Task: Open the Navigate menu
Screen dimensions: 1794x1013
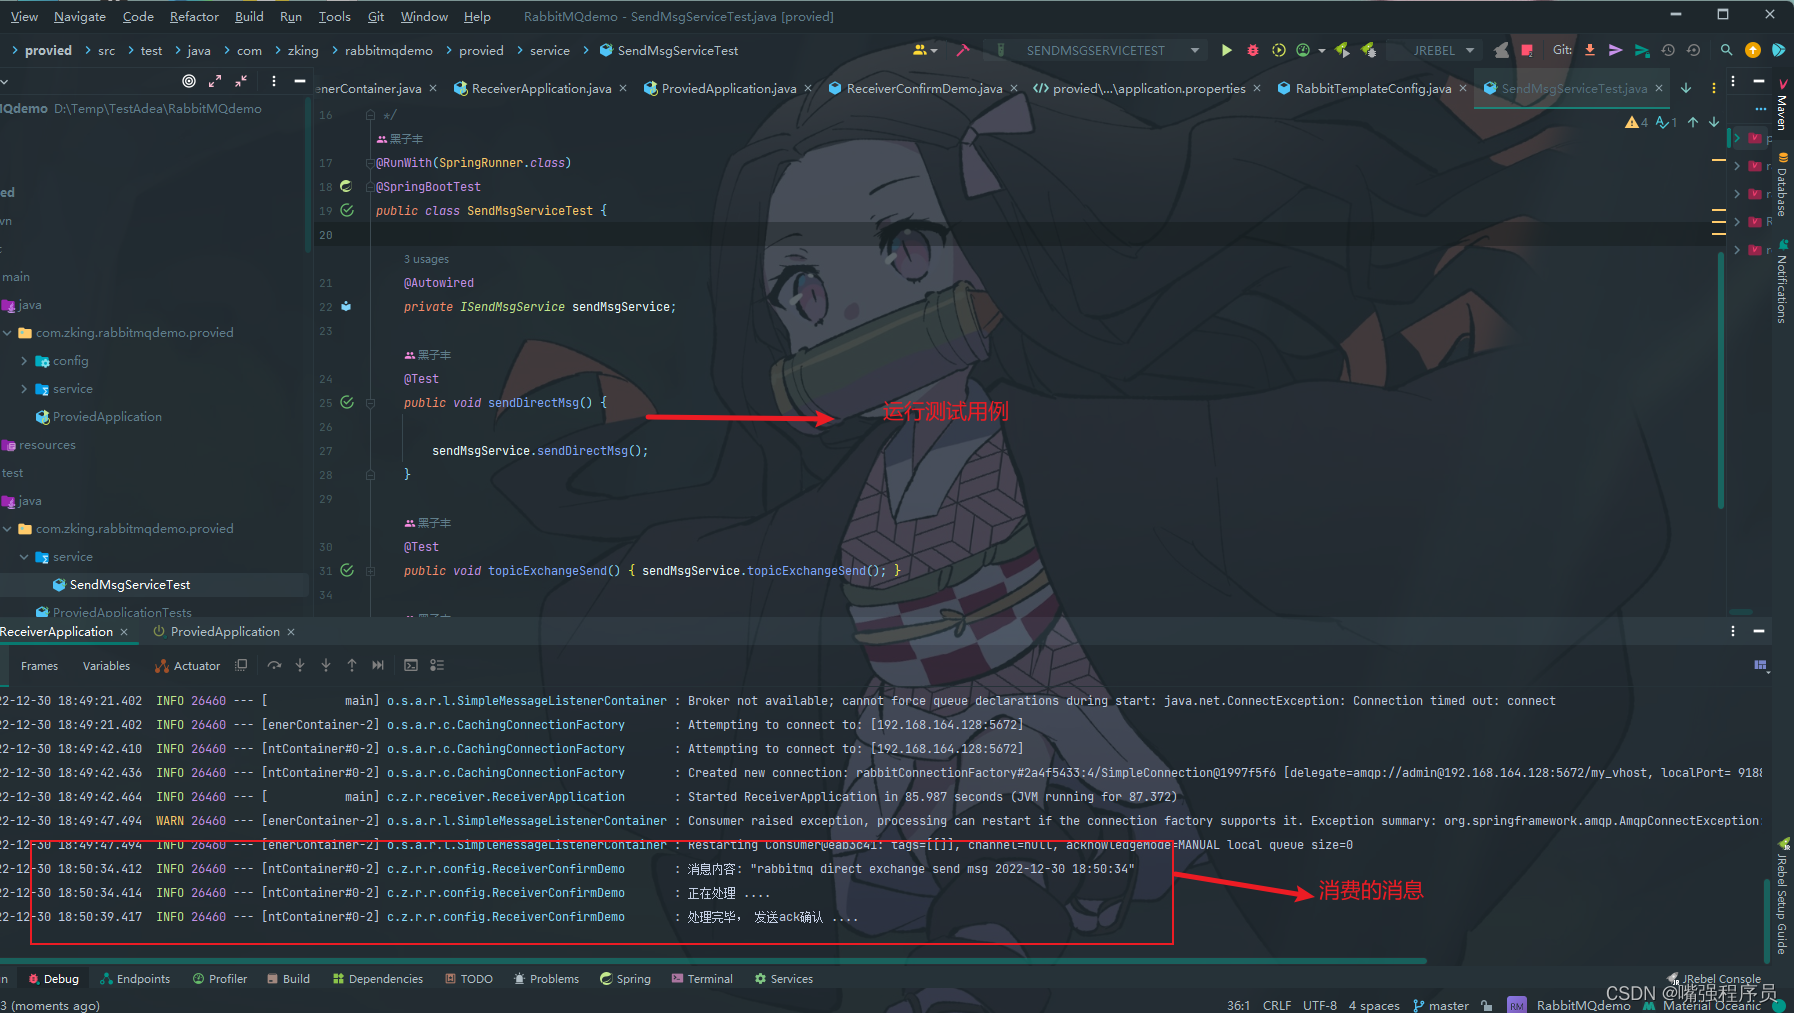Action: tap(80, 16)
